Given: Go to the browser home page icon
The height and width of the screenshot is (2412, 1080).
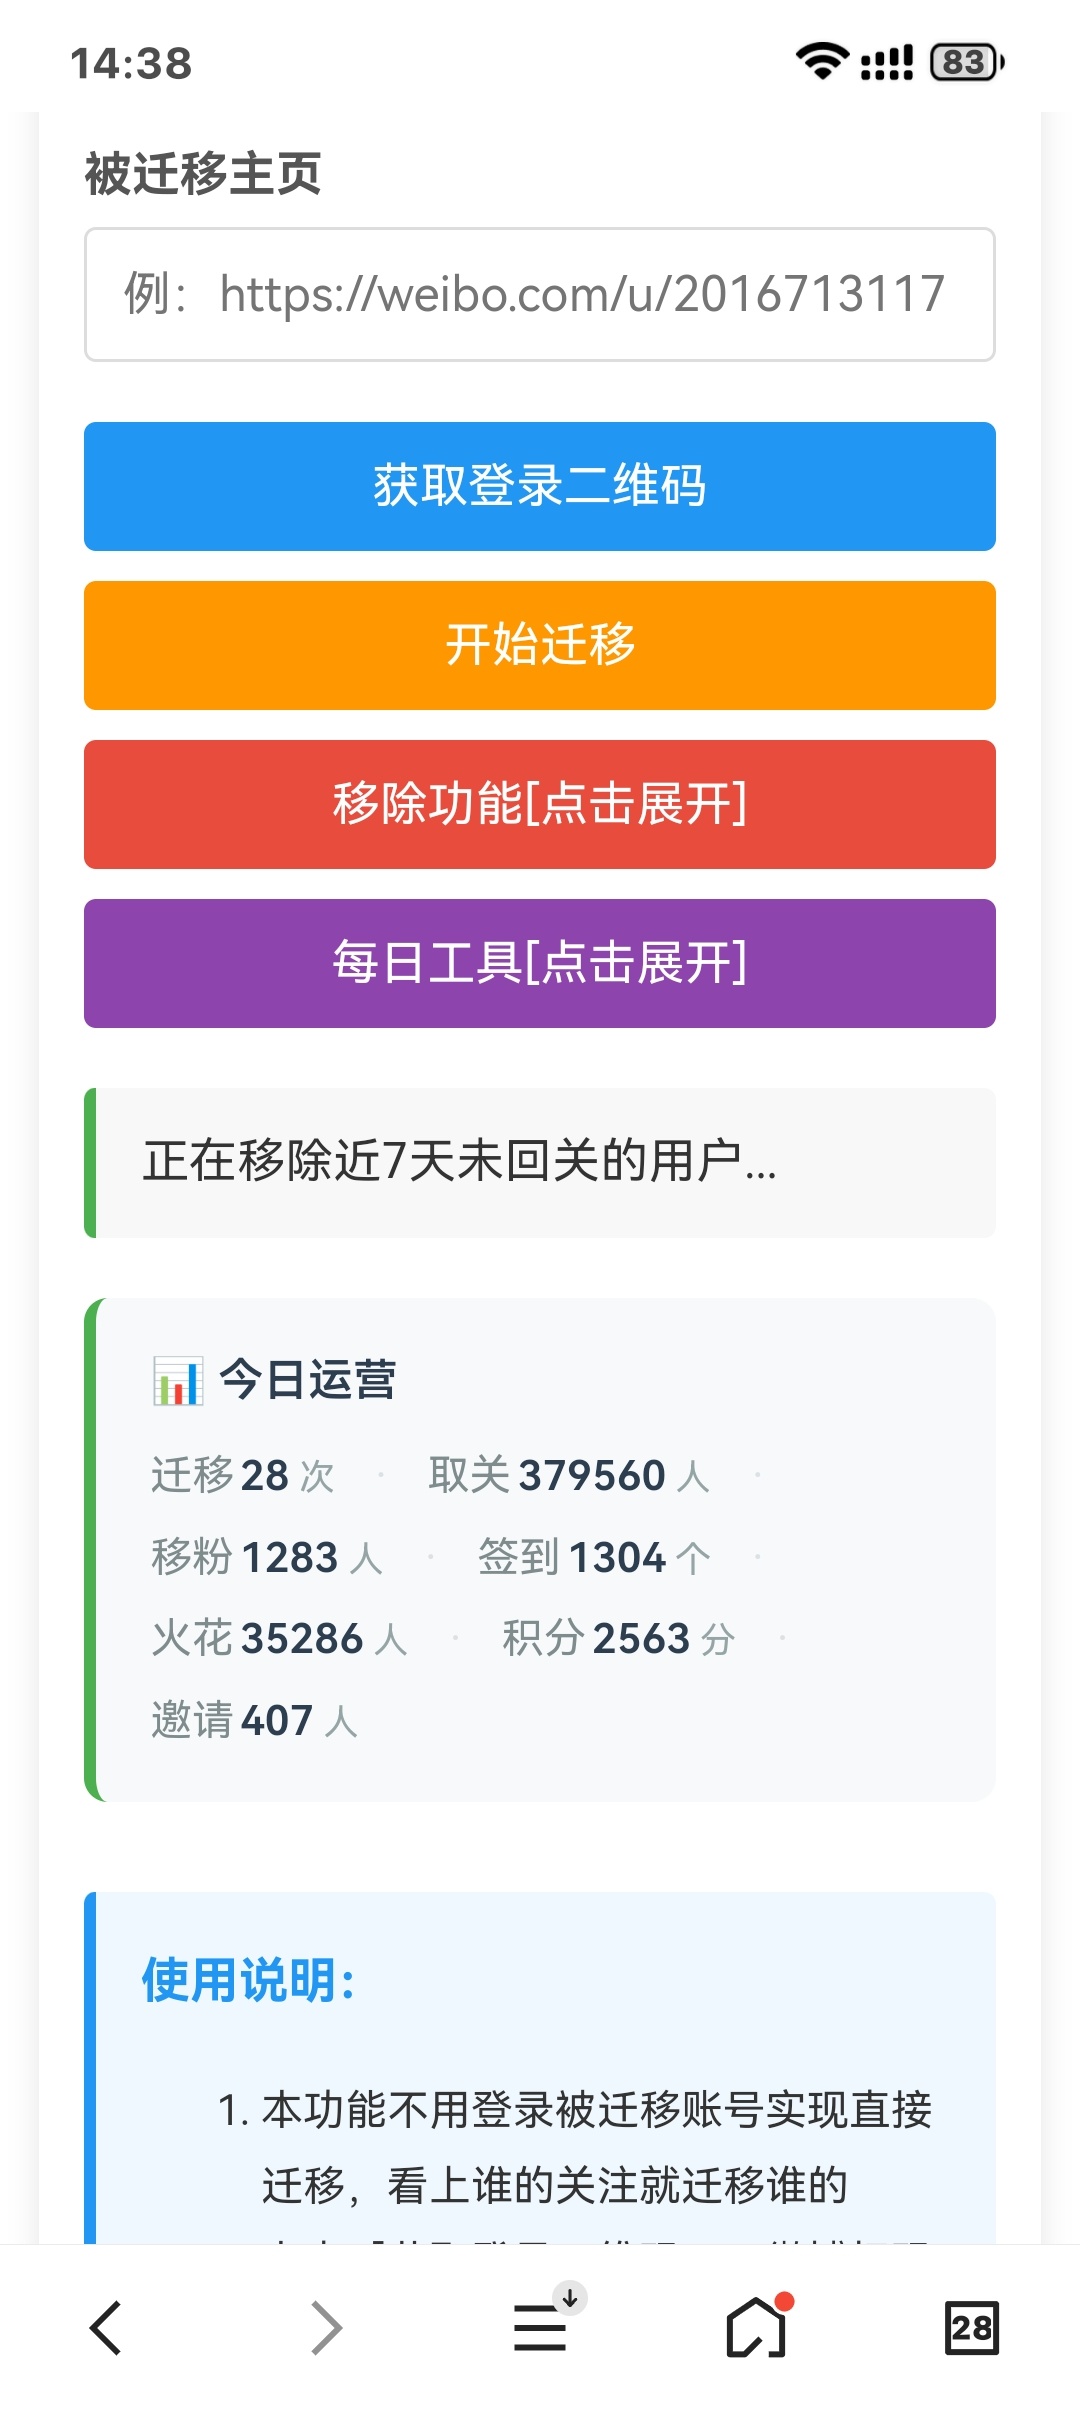Looking at the screenshot, I should click(758, 2326).
